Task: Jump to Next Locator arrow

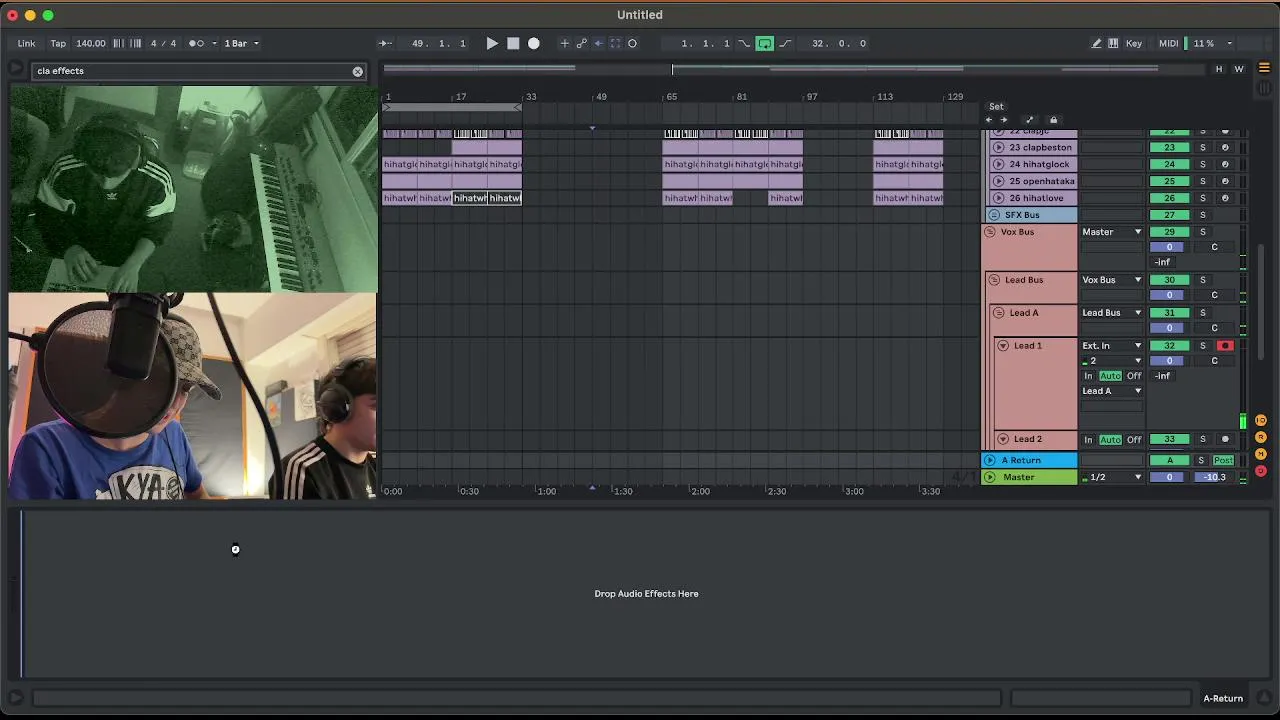Action: (1004, 120)
